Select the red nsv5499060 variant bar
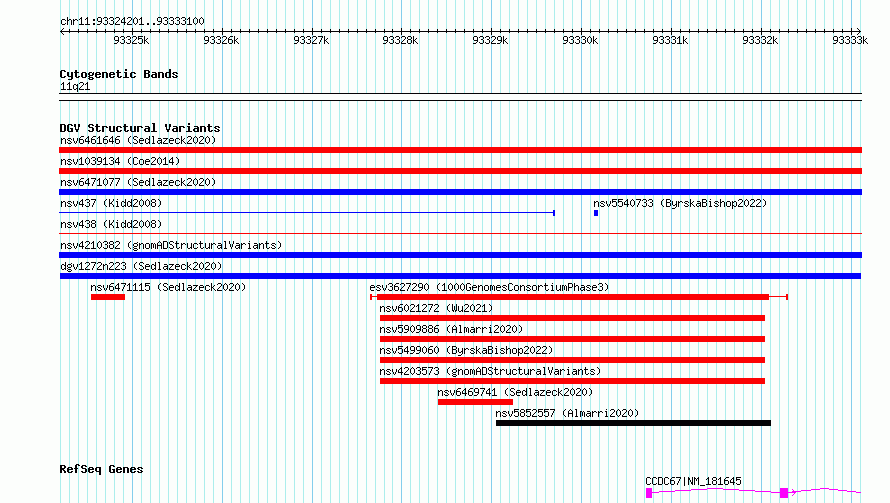Screen dimensions: 890x503 [572, 360]
